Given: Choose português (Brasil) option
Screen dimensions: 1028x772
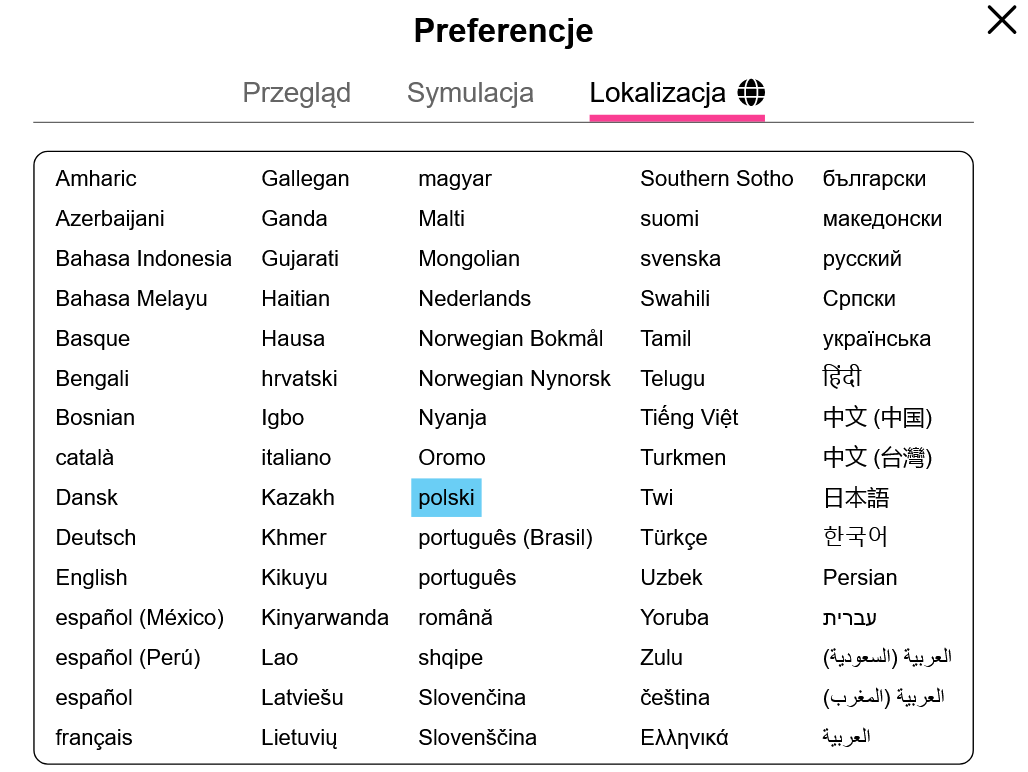Looking at the screenshot, I should (505, 537).
